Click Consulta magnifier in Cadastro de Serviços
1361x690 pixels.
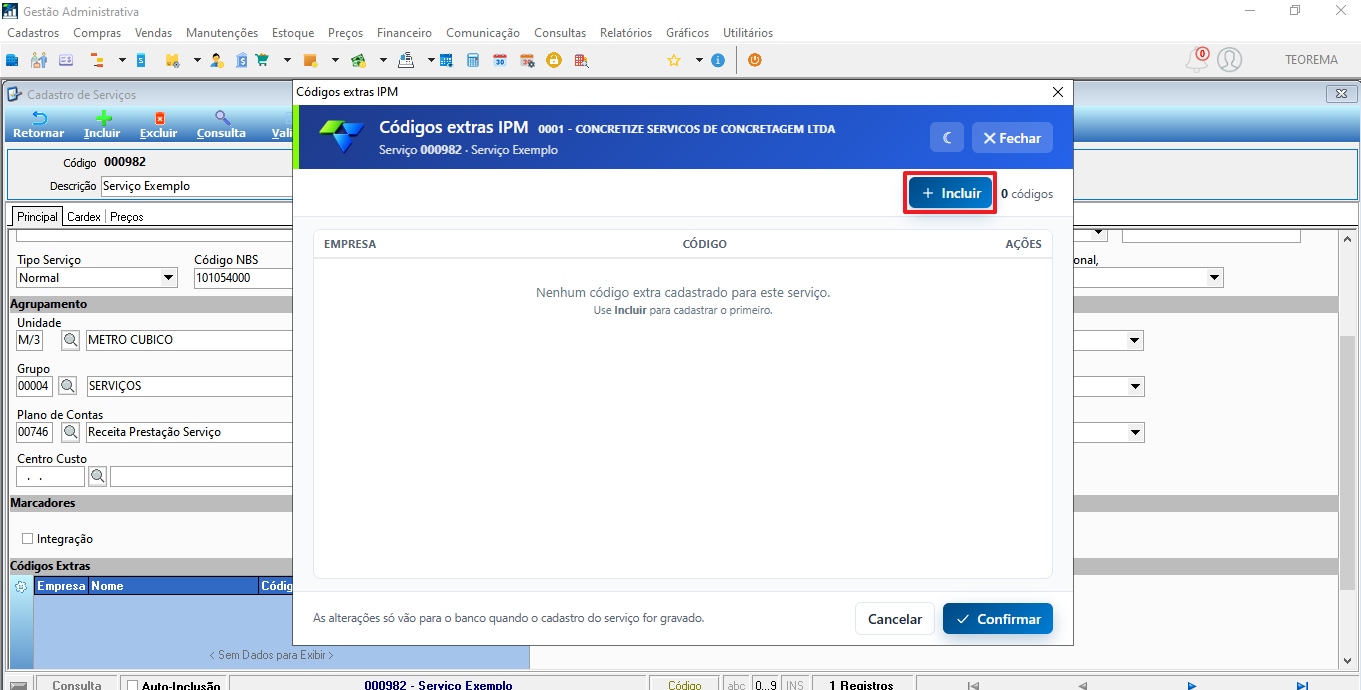coord(221,125)
